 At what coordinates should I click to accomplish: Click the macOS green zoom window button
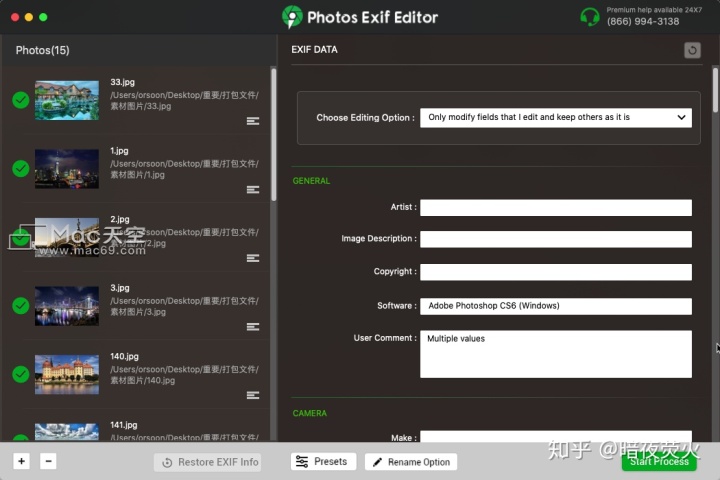tap(43, 17)
